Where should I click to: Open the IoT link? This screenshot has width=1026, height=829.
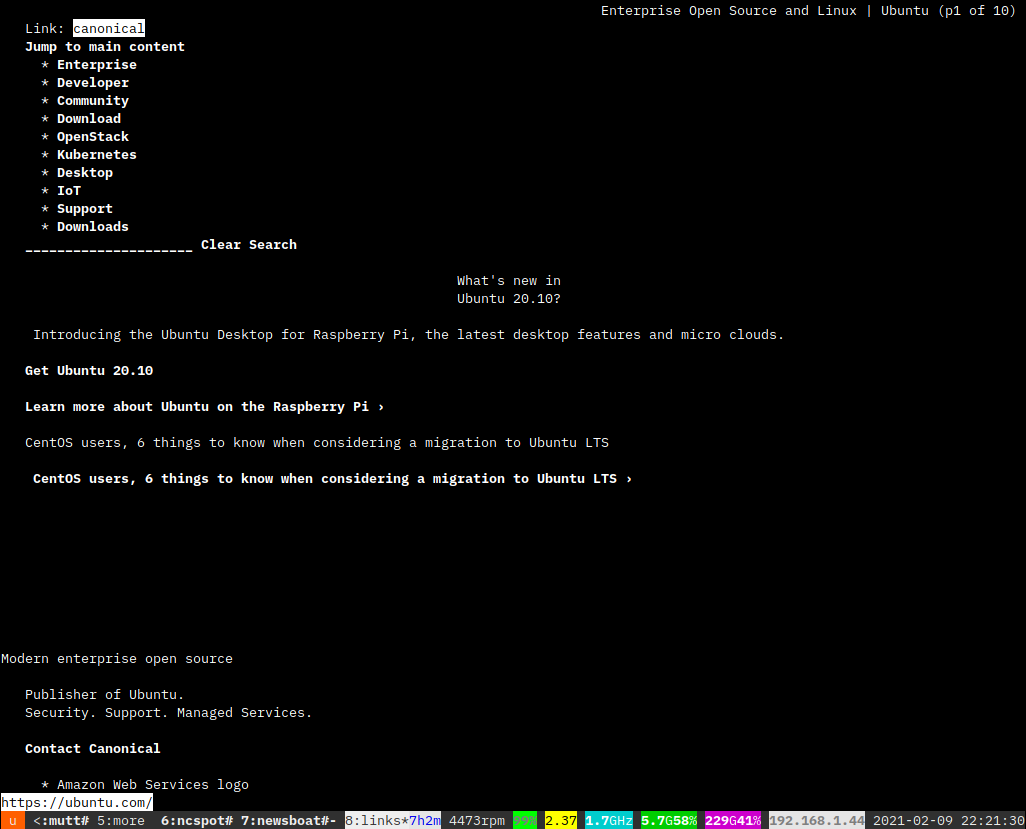pos(69,190)
